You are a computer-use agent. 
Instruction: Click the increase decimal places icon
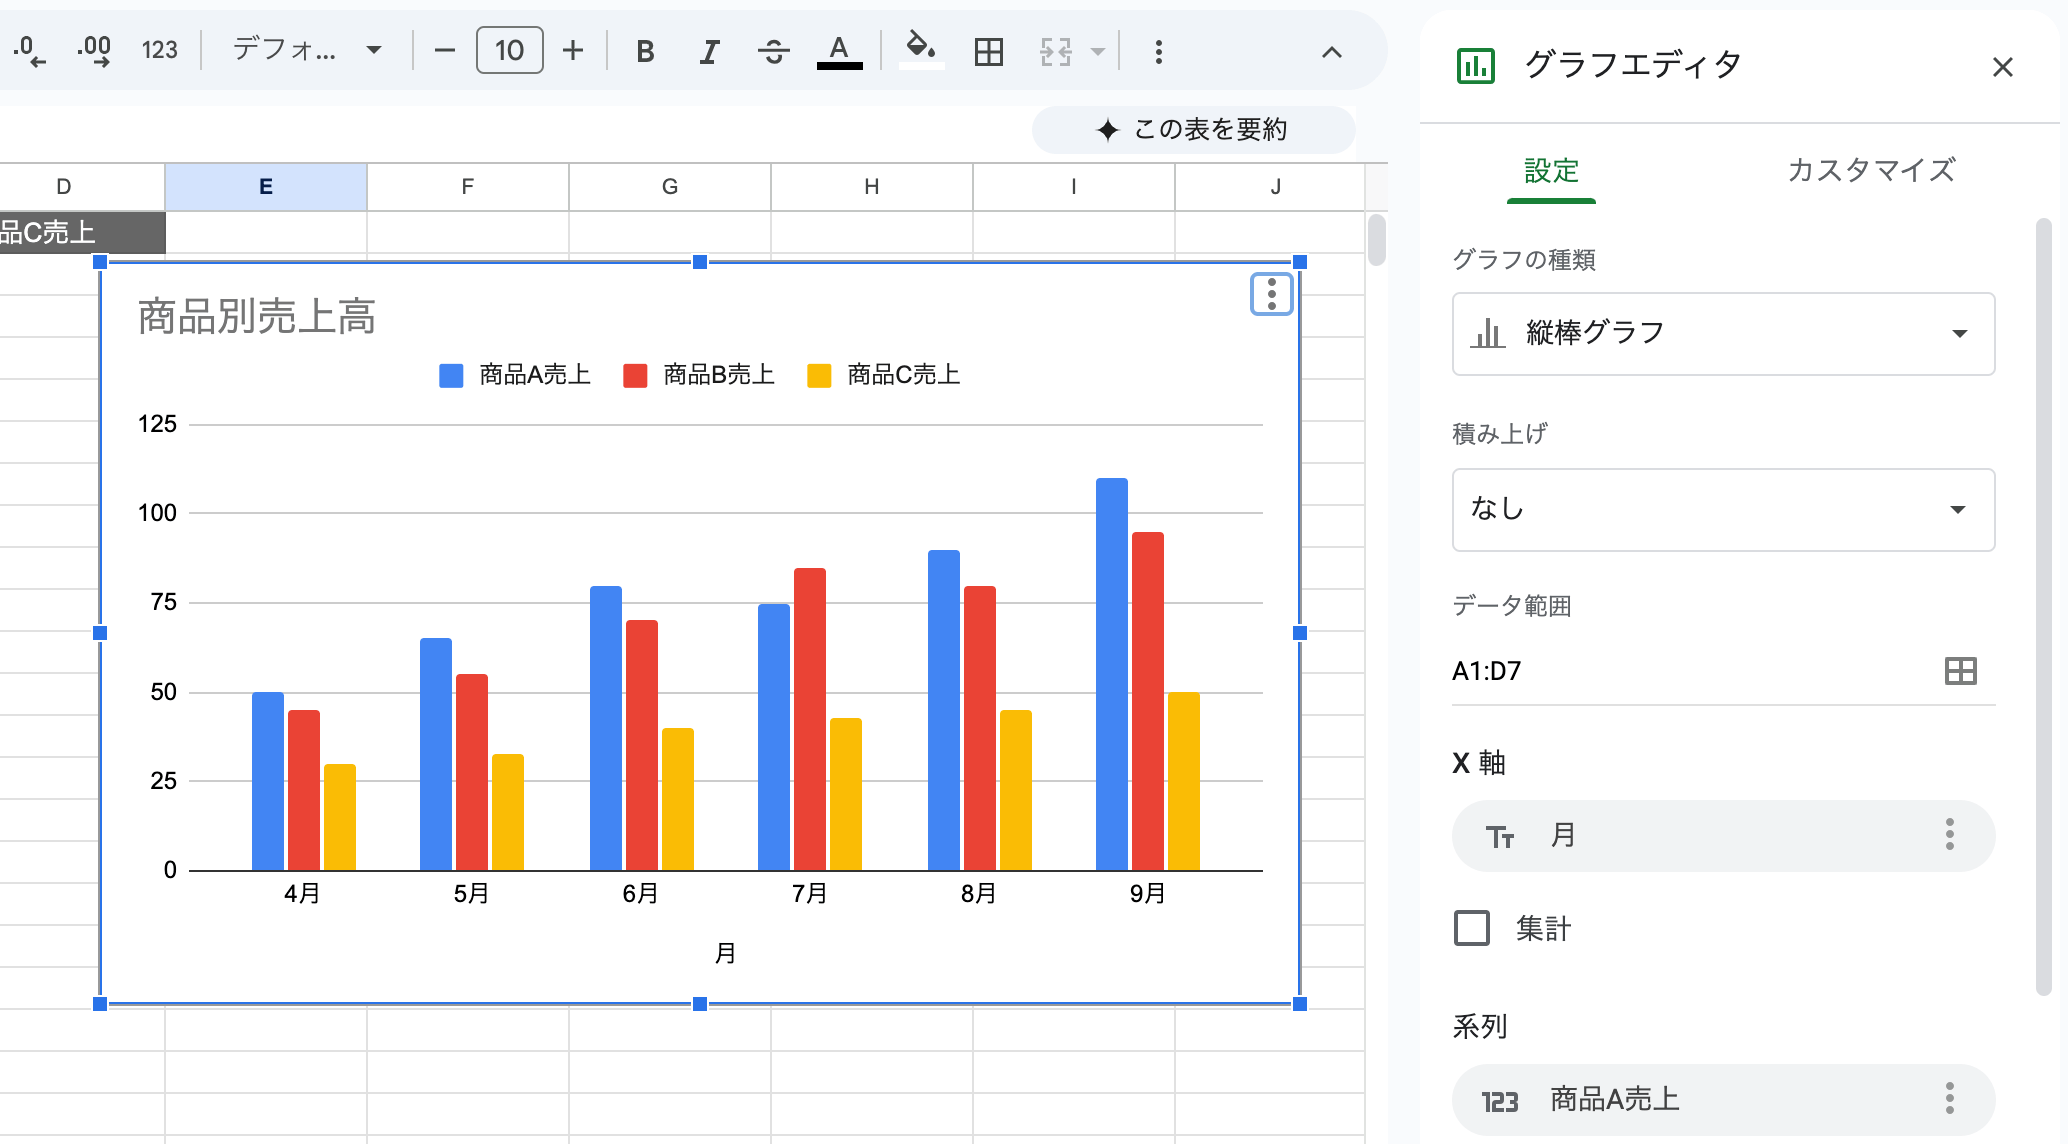94,50
